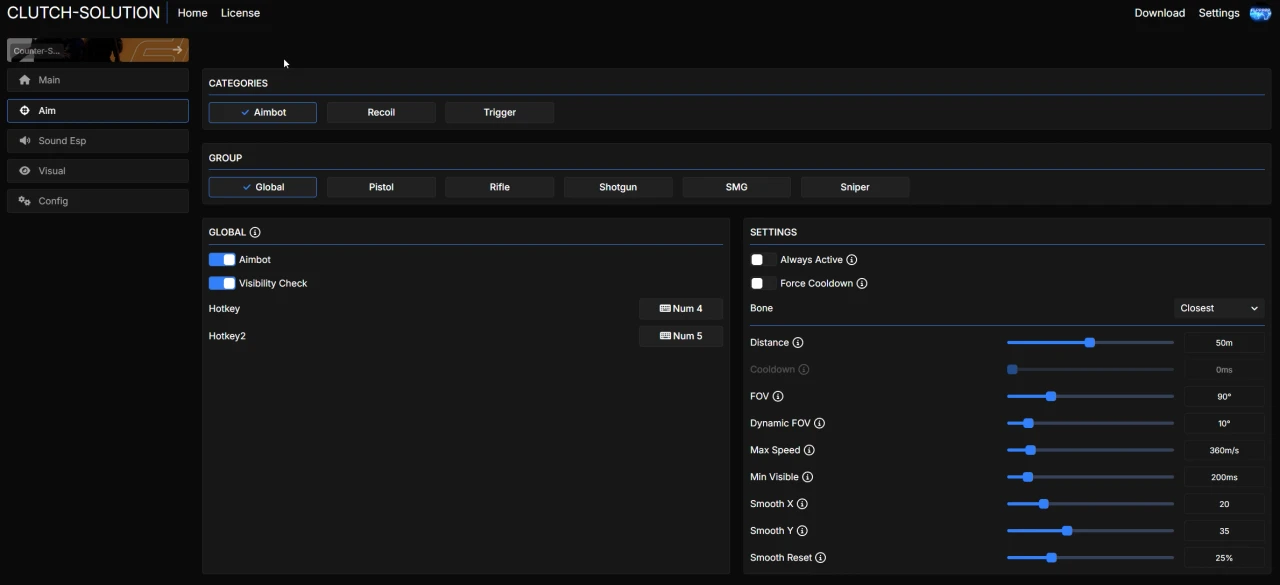Click the Smooth X slider track
This screenshot has width=1280, height=585.
[1090, 504]
